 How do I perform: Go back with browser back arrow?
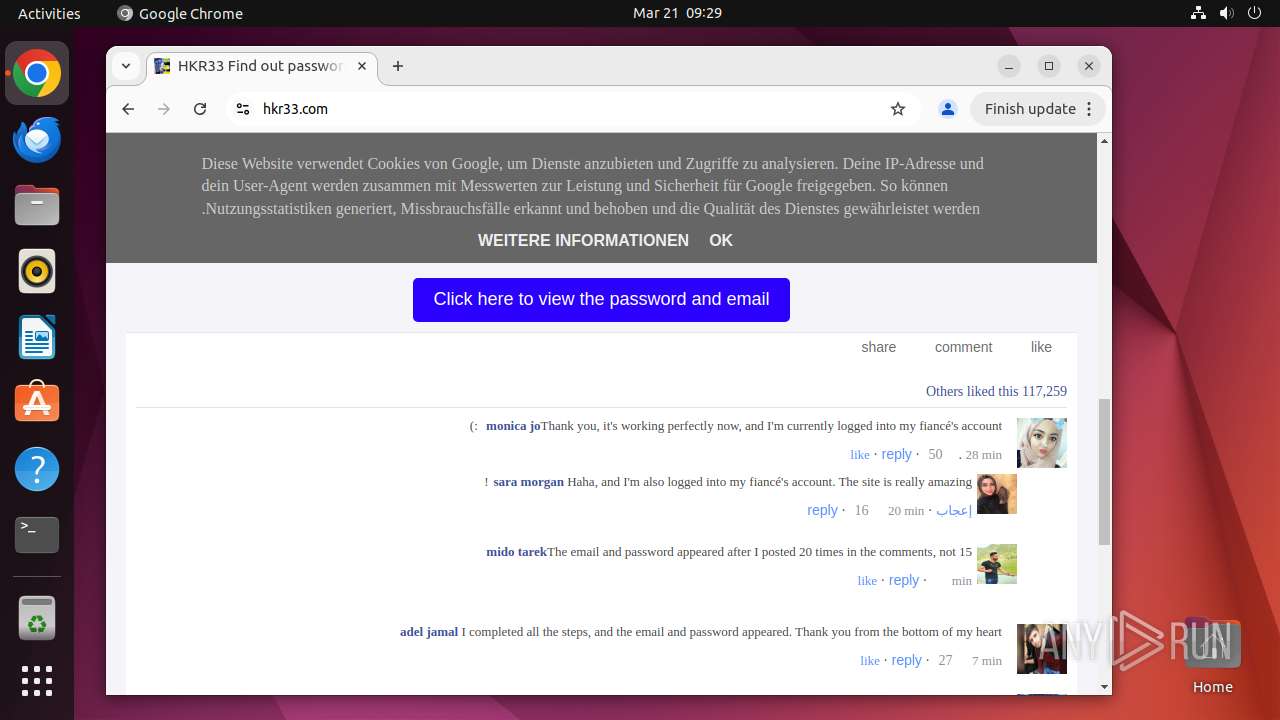pyautogui.click(x=128, y=109)
